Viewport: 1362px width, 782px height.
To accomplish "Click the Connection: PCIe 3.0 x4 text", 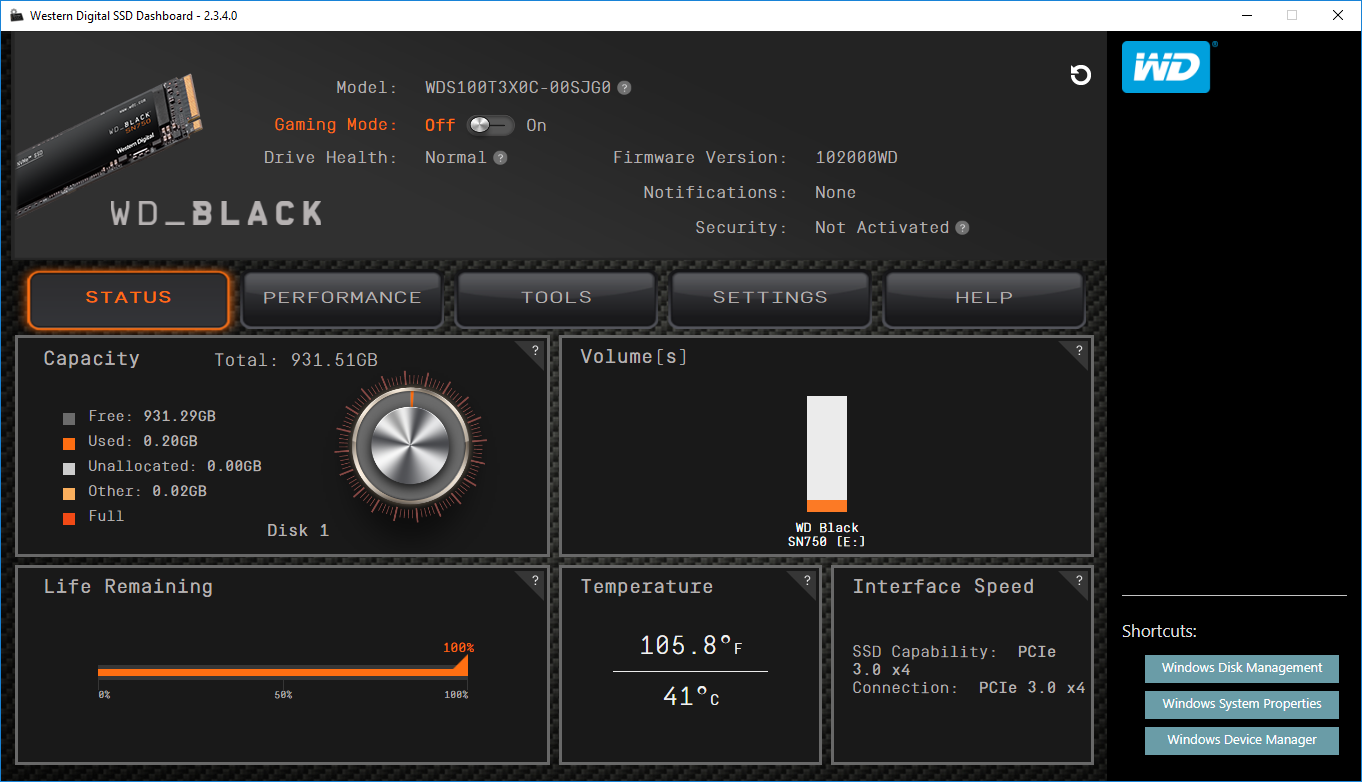I will [x=968, y=688].
